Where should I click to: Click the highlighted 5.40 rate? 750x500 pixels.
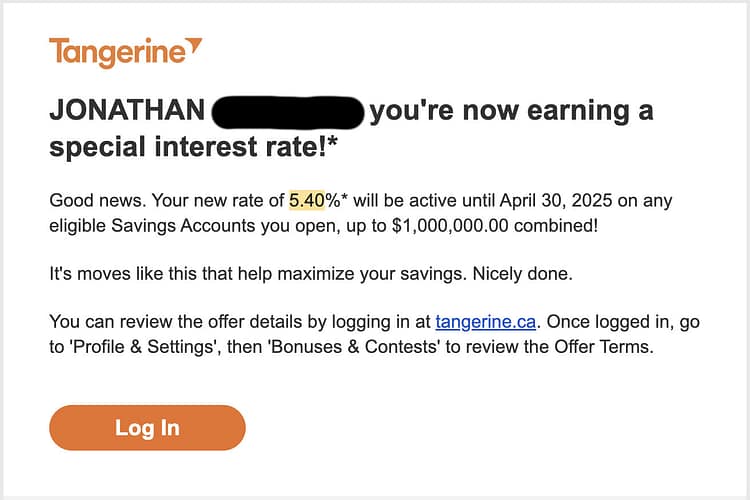click(x=308, y=200)
